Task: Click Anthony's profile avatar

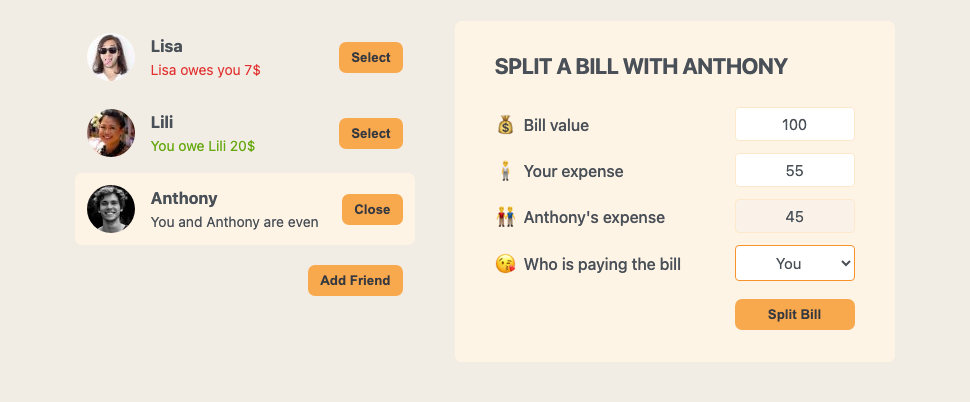Action: 111,209
